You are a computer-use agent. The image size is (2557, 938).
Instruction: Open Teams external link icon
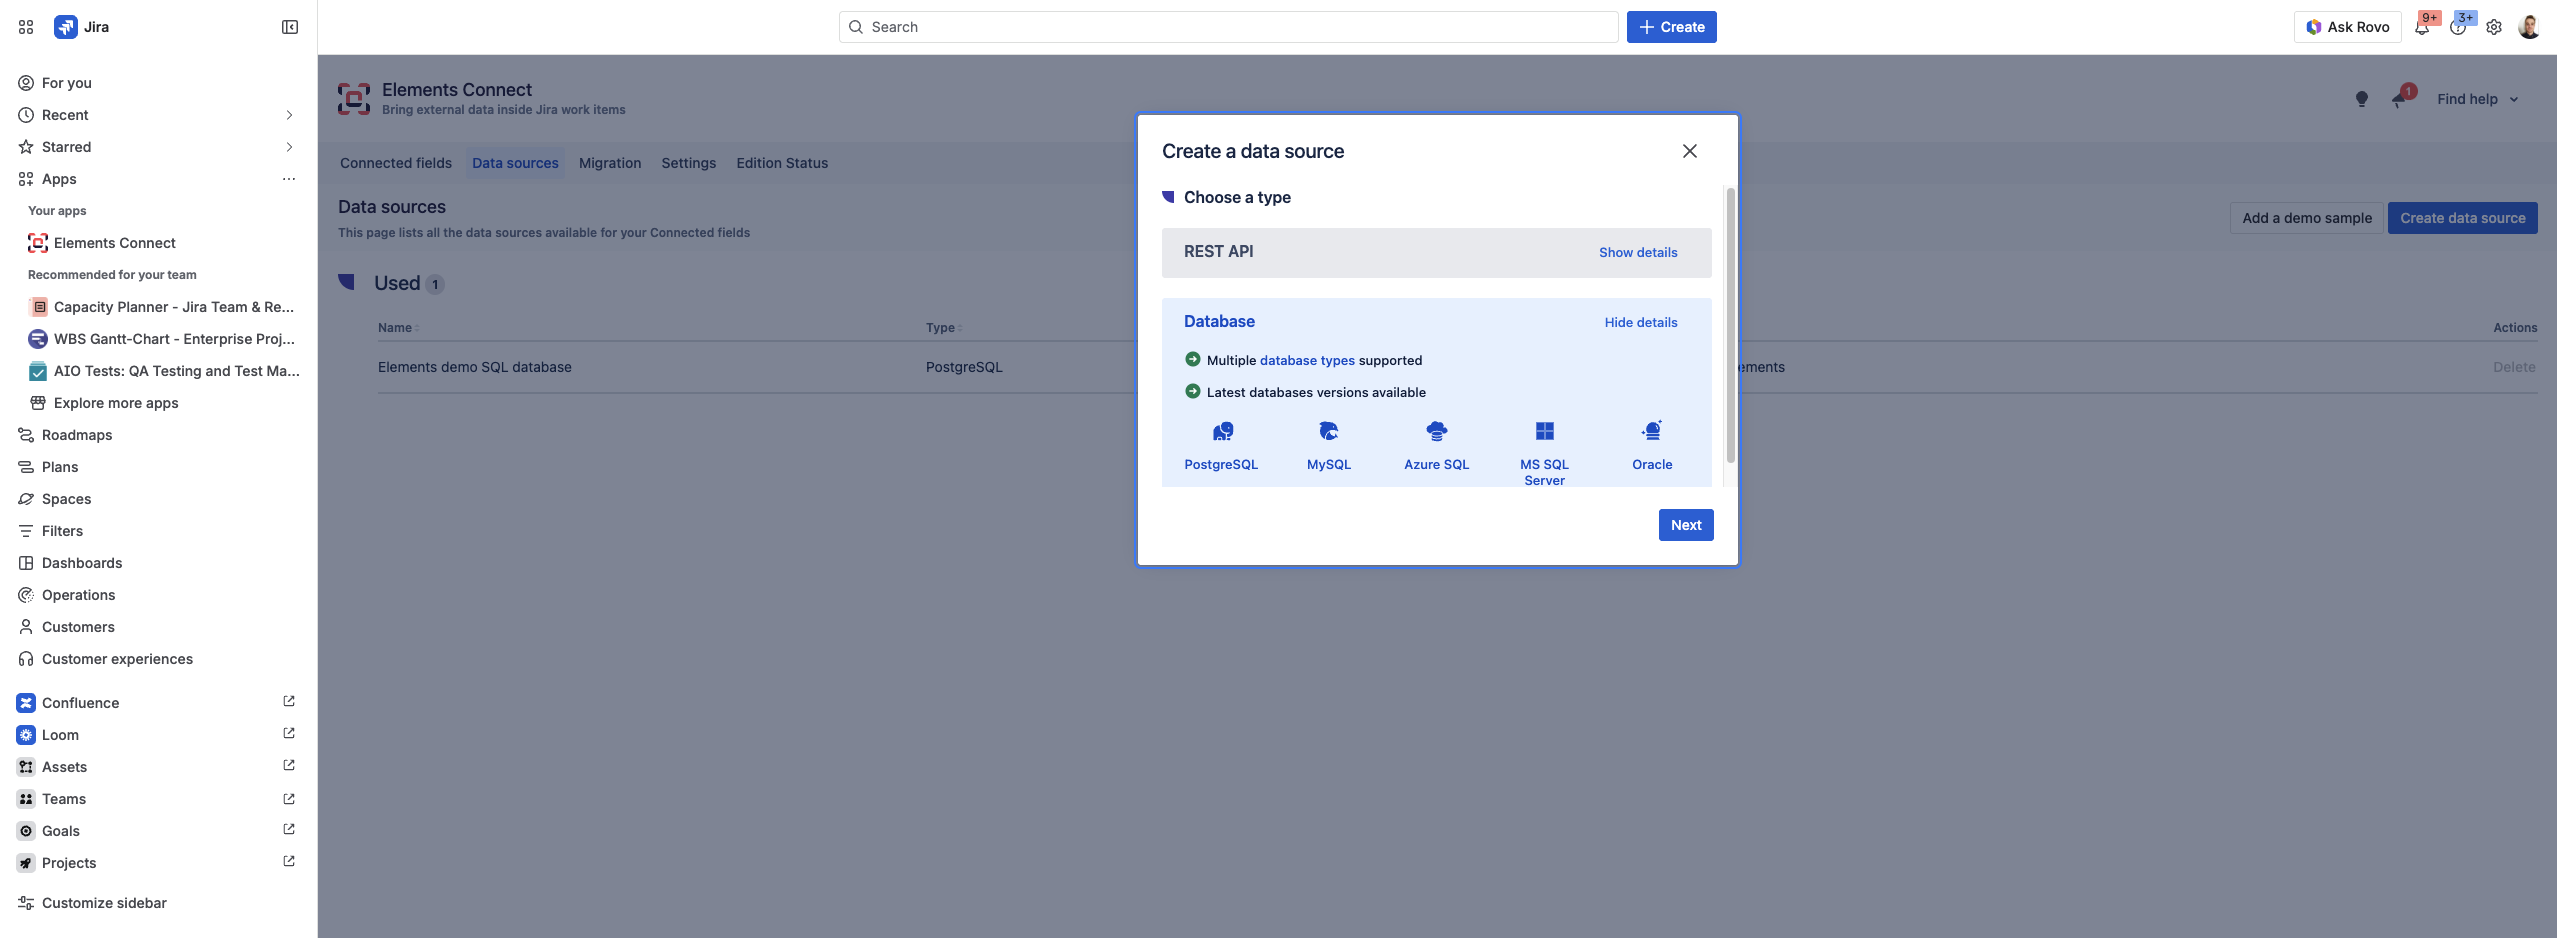click(x=289, y=799)
